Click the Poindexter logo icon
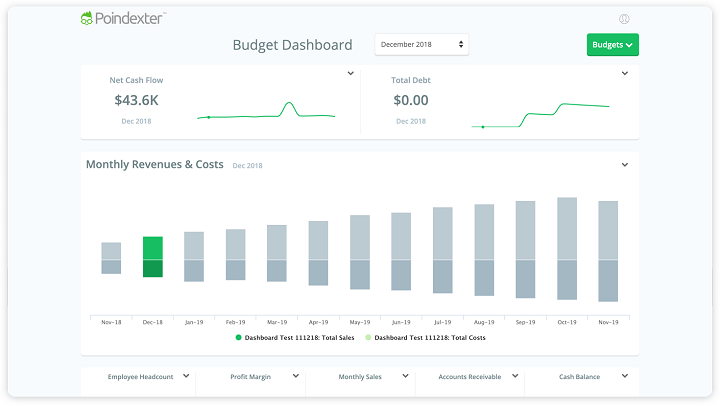Image resolution: width=720 pixels, height=405 pixels. point(86,18)
